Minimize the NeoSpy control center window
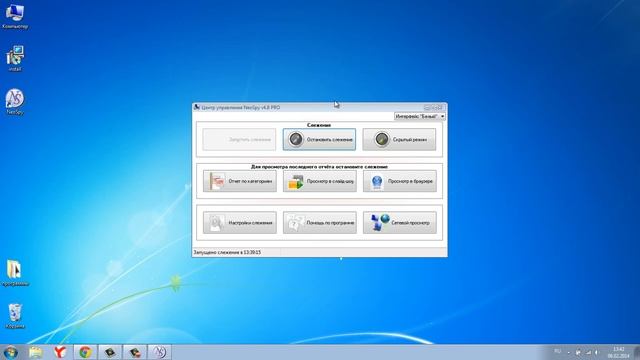 tap(427, 108)
